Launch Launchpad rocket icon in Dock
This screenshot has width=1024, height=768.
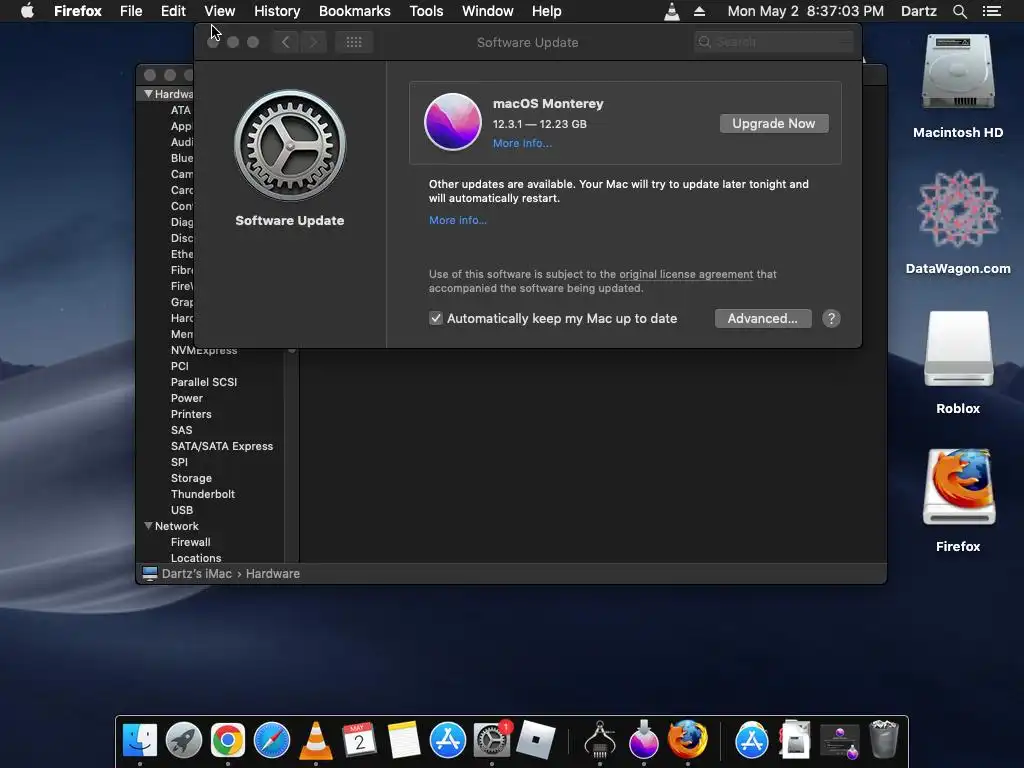click(x=184, y=740)
